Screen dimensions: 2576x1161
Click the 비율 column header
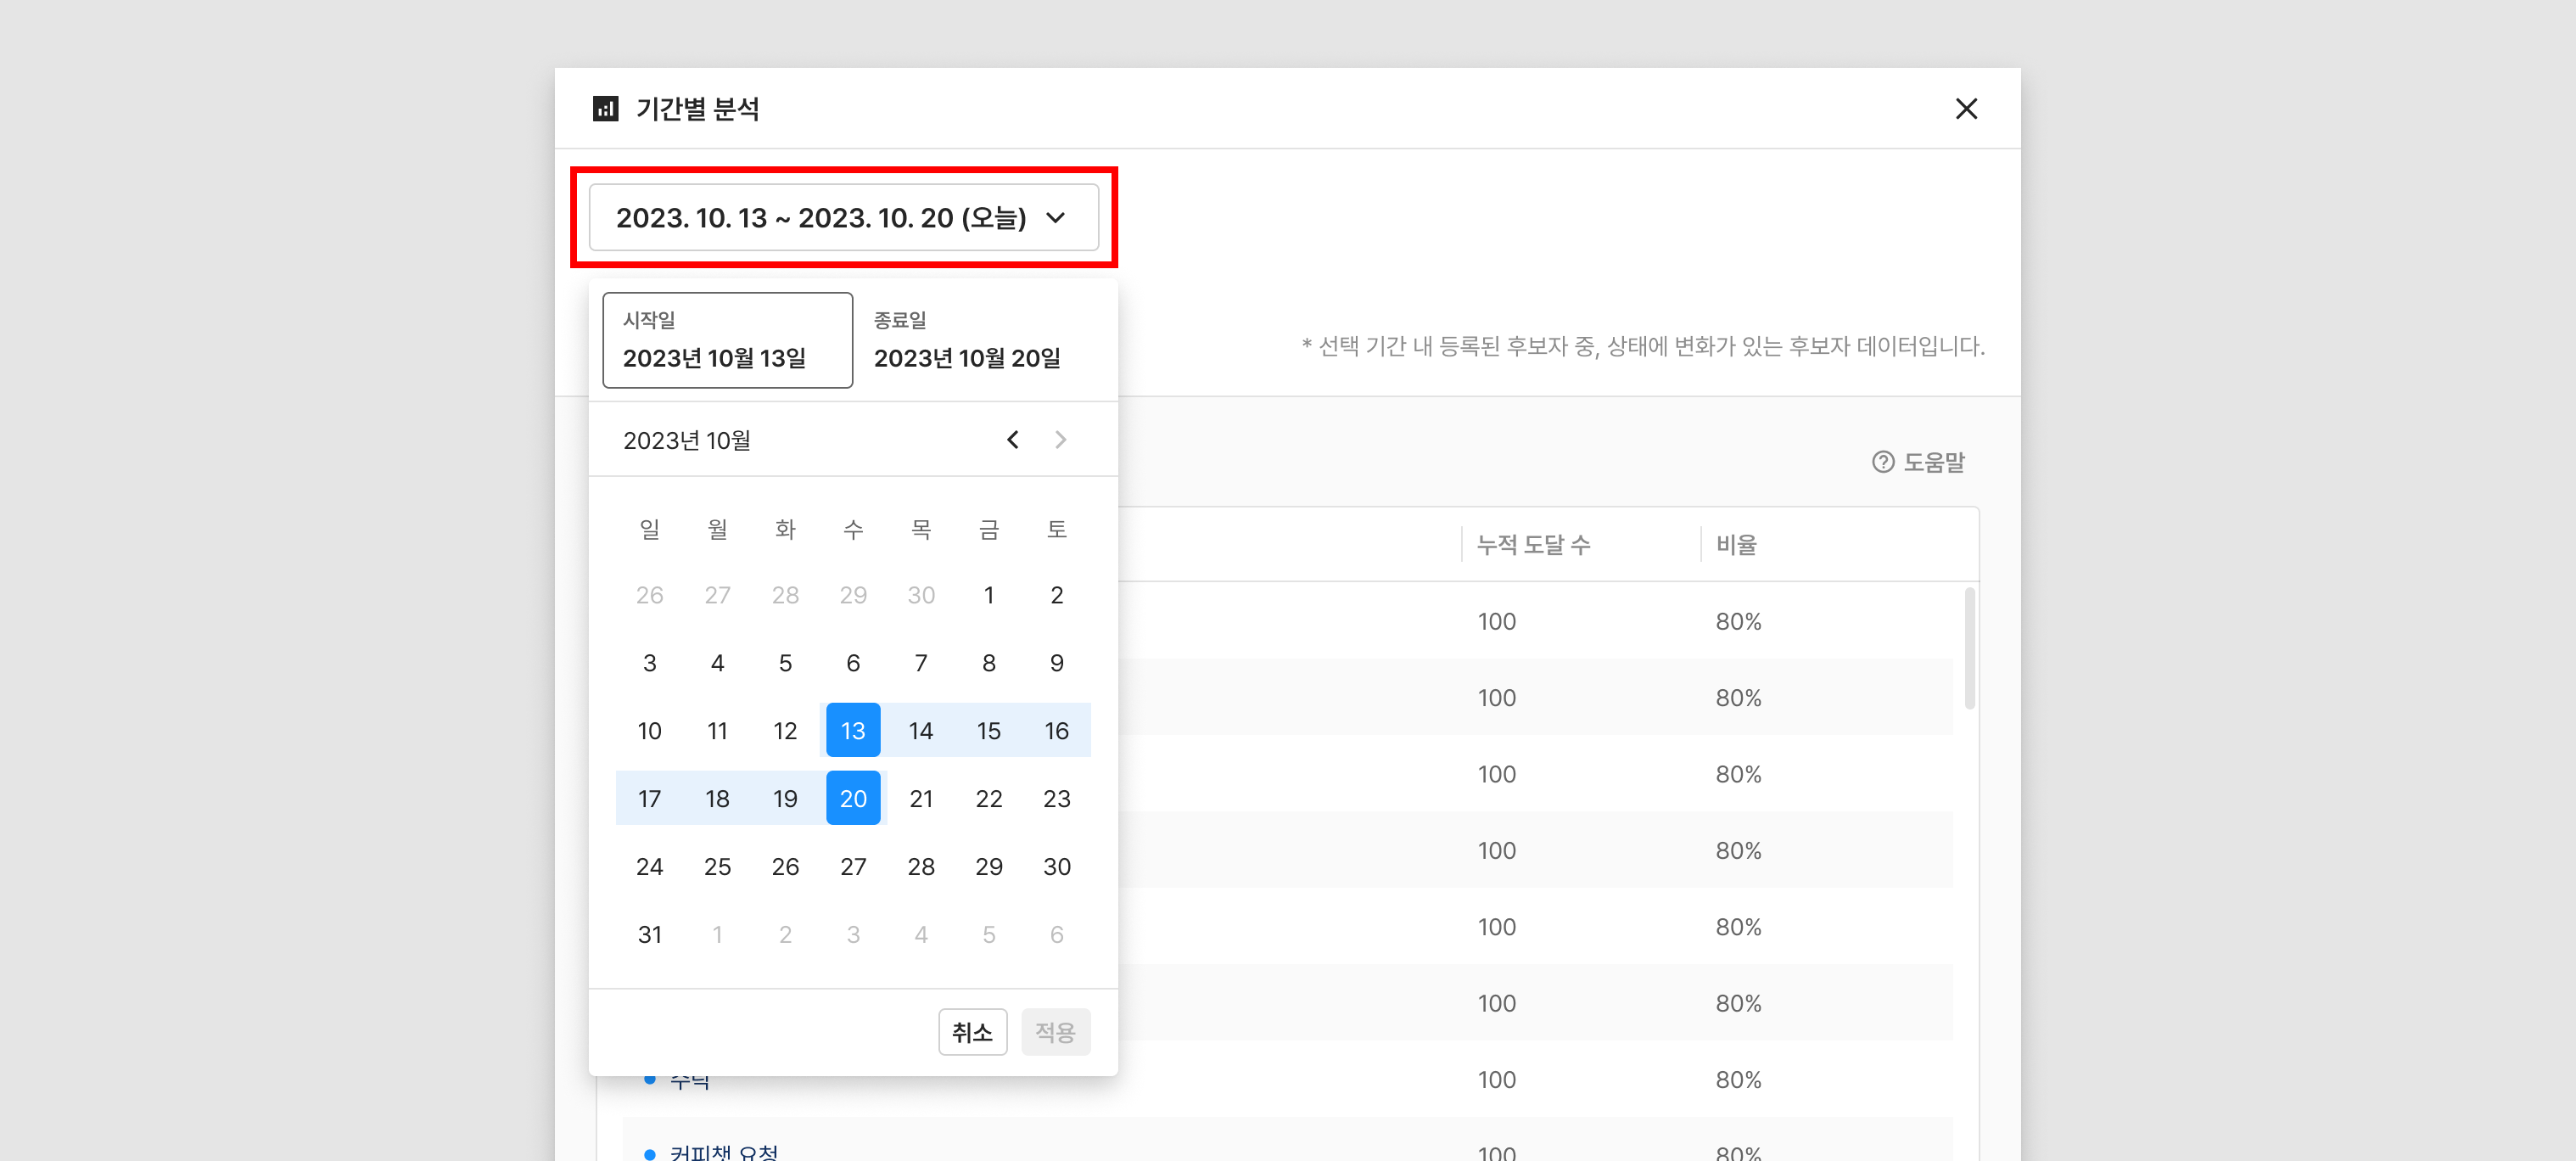(1736, 544)
